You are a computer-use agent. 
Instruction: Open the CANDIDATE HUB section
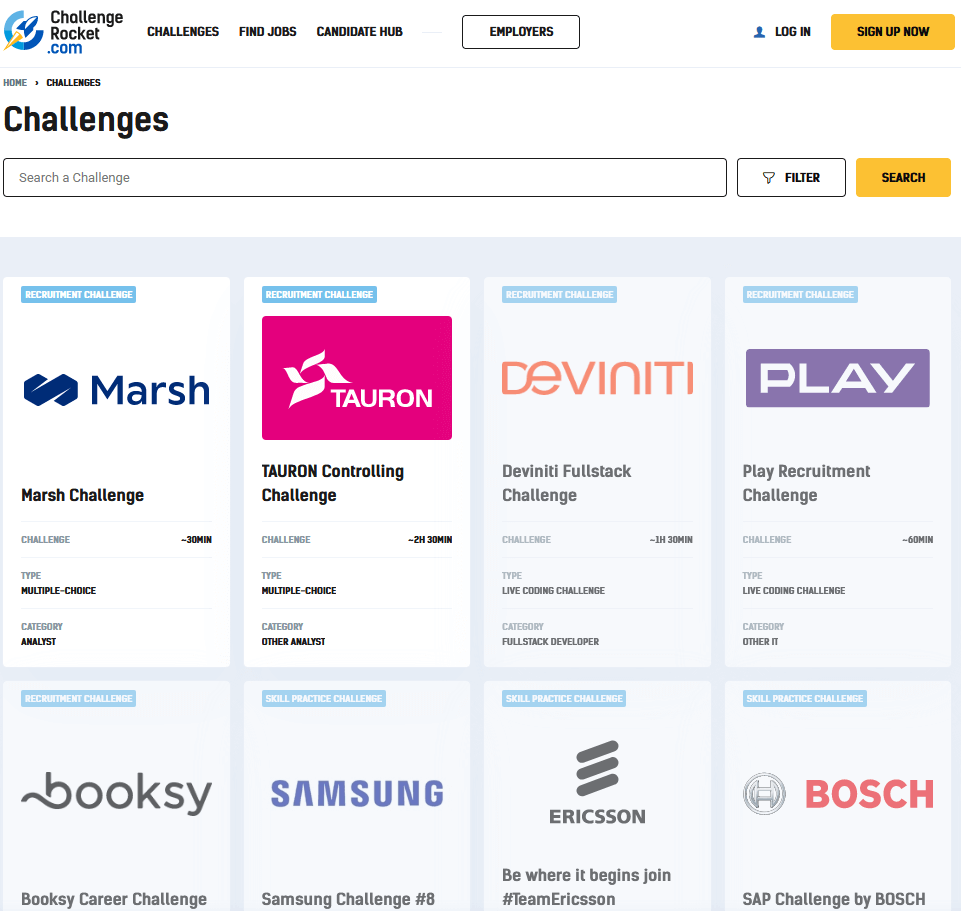(359, 31)
